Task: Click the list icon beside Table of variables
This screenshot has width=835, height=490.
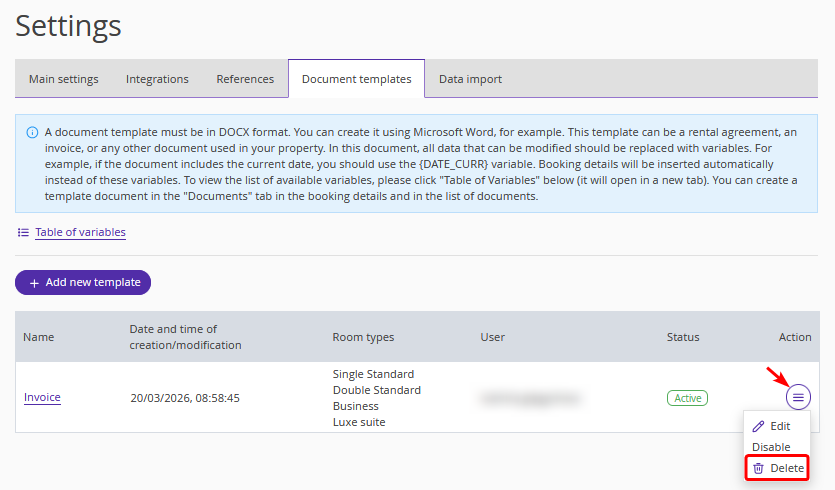Action: pos(23,232)
